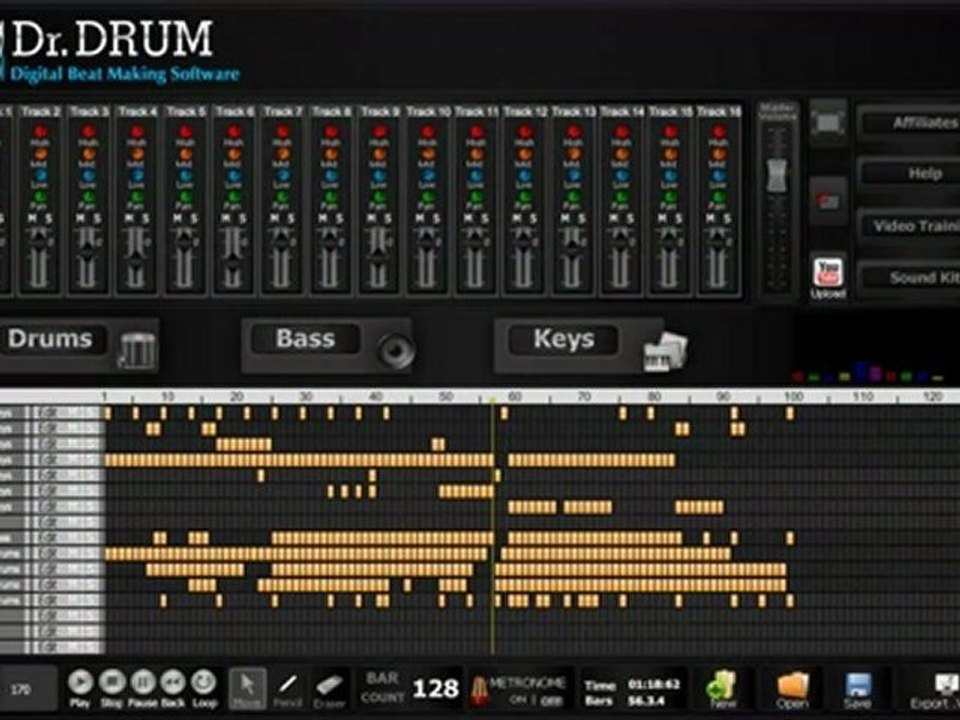
Task: Click Track 11 green Pan knob
Action: pyautogui.click(x=476, y=197)
